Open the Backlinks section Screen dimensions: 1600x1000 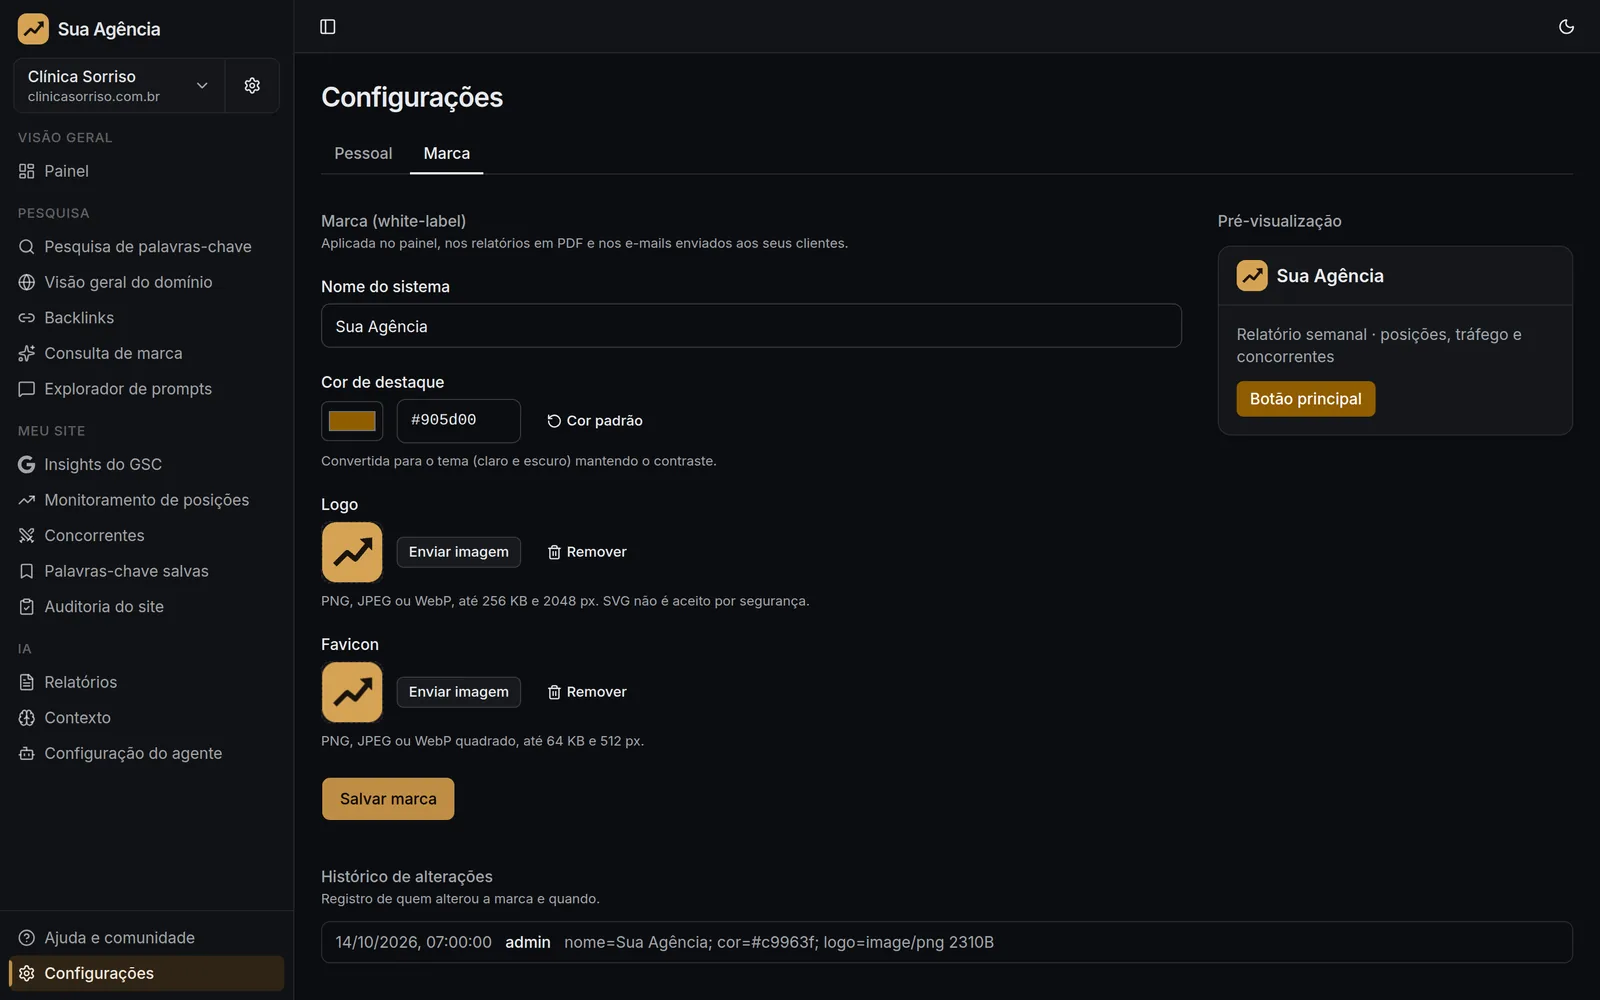coord(146,317)
